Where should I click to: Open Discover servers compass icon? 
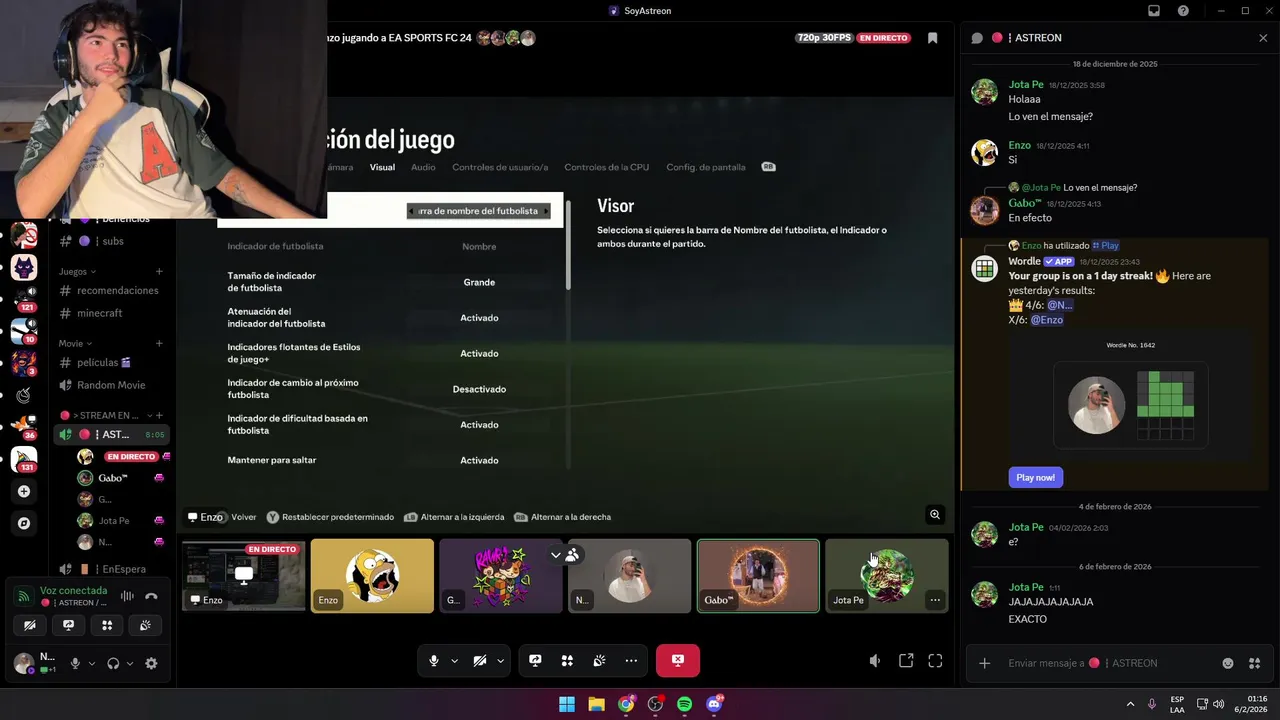tap(24, 523)
